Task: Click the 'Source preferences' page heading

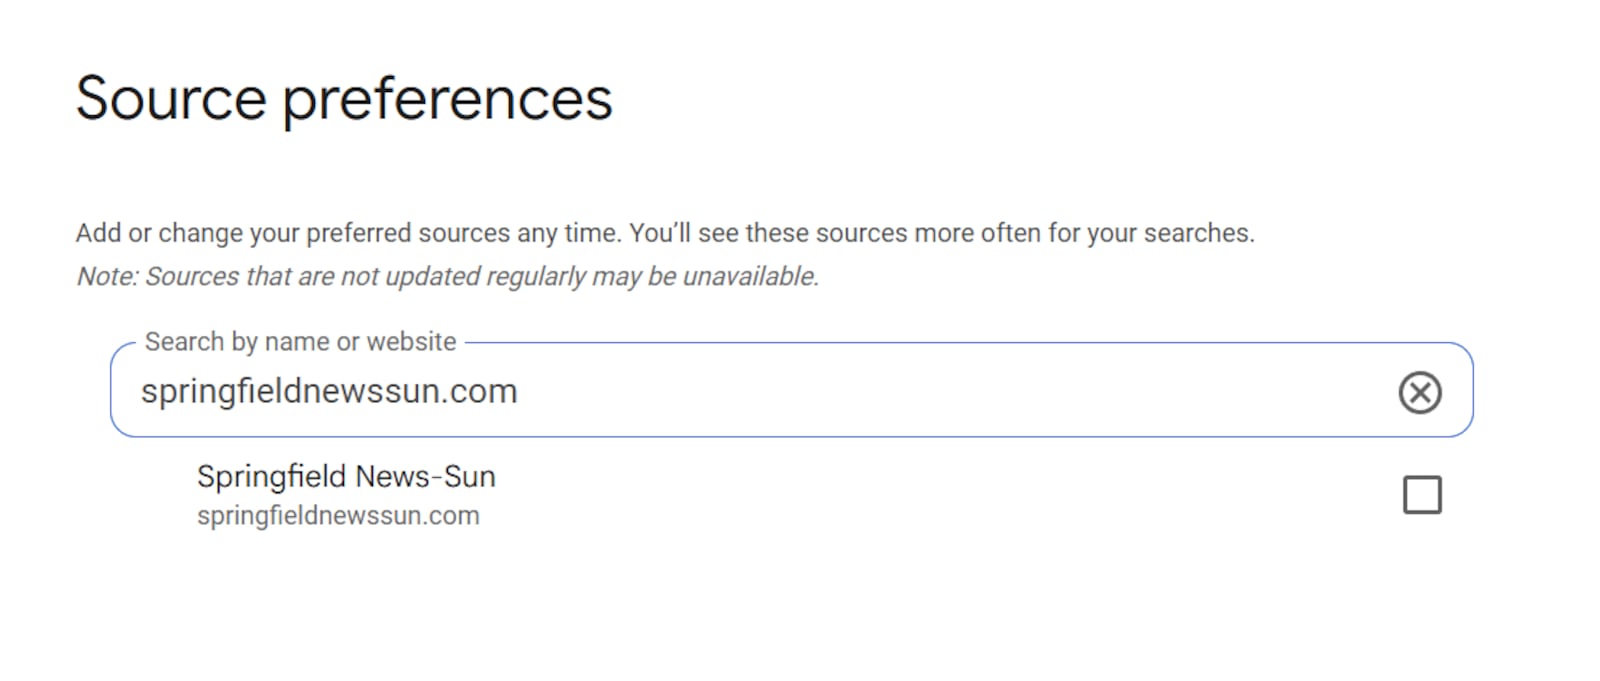Action: (344, 98)
